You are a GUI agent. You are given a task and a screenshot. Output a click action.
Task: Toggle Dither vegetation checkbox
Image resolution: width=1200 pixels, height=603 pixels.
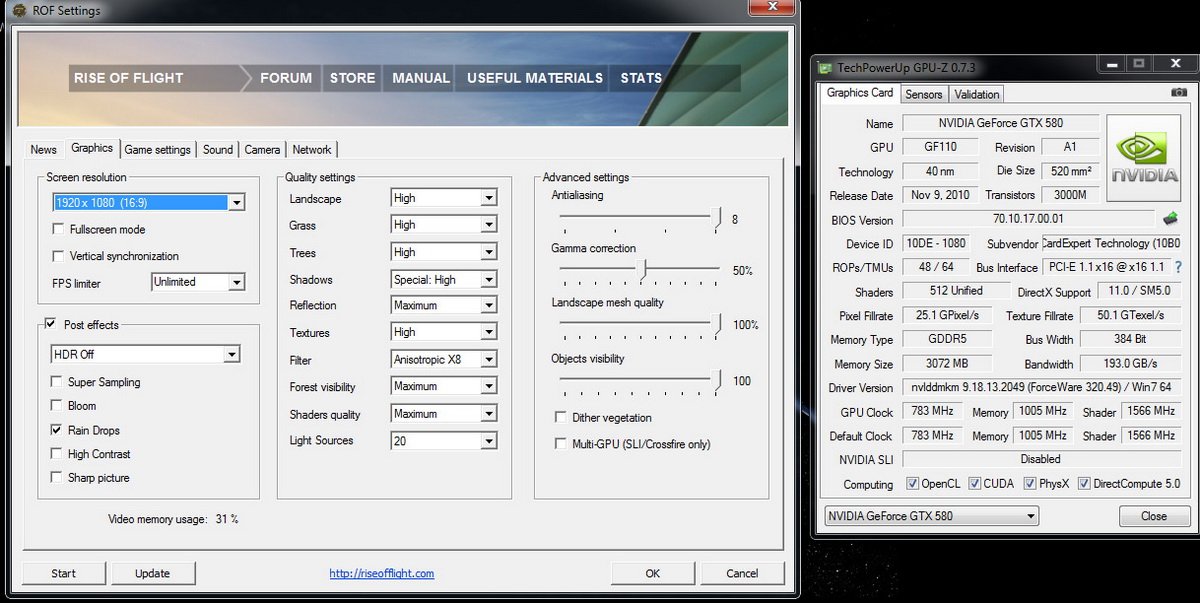point(561,417)
